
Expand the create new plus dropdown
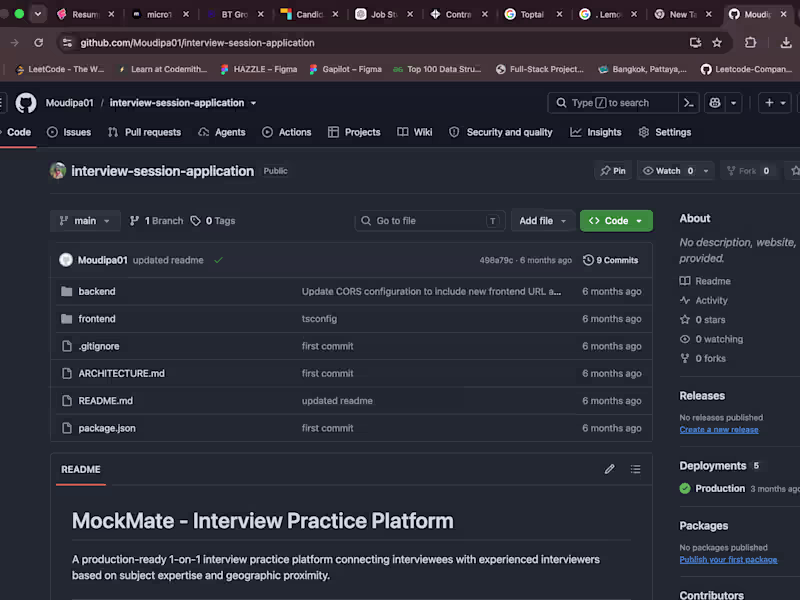click(x=774, y=103)
